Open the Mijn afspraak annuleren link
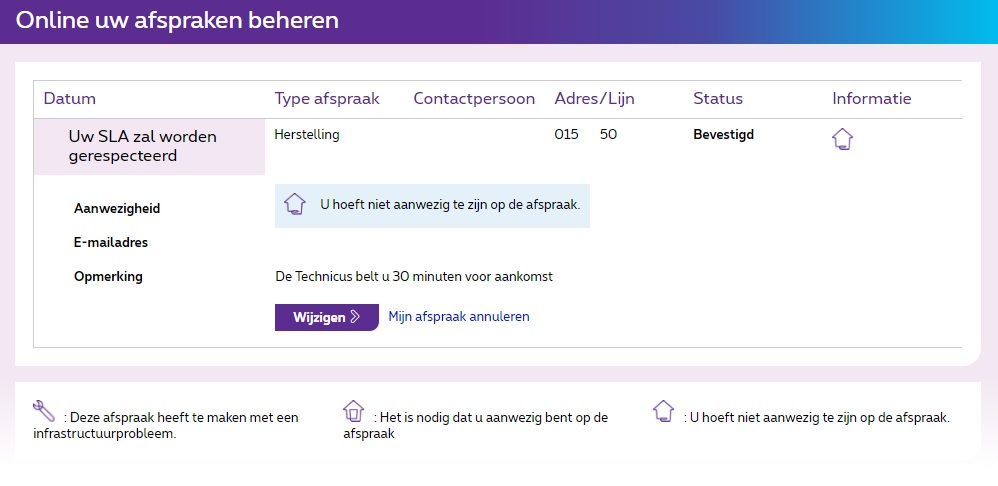Screen dimensions: 998x486 coord(459,317)
